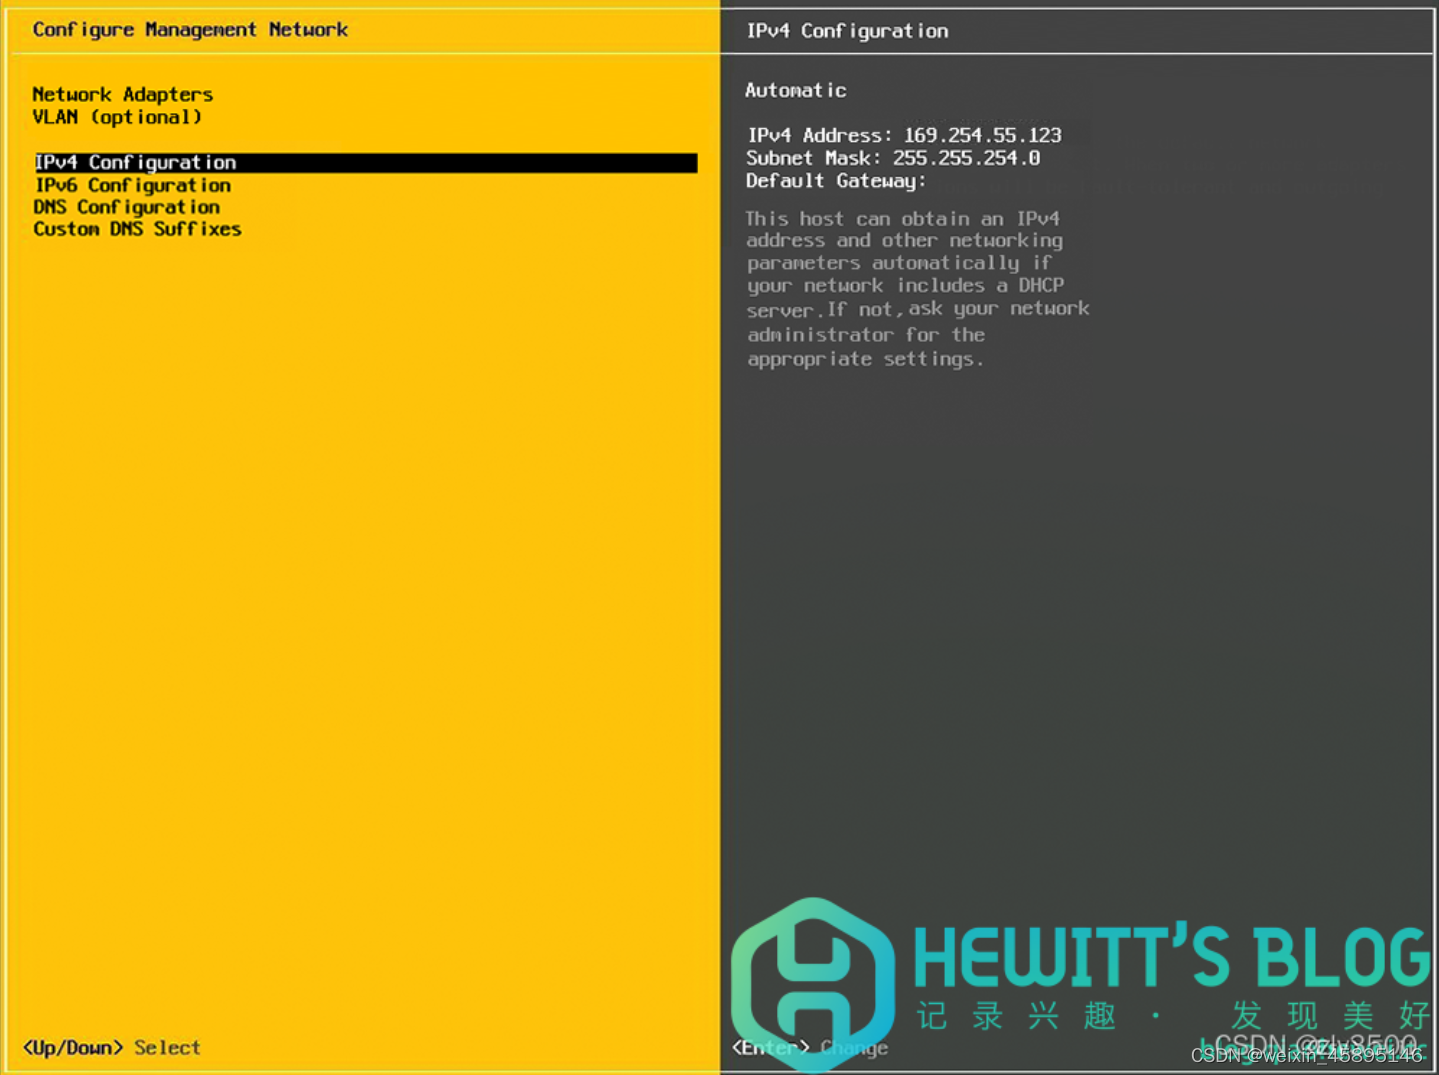The width and height of the screenshot is (1439, 1075).
Task: Select DNS Configuration from the menu
Action: (126, 207)
